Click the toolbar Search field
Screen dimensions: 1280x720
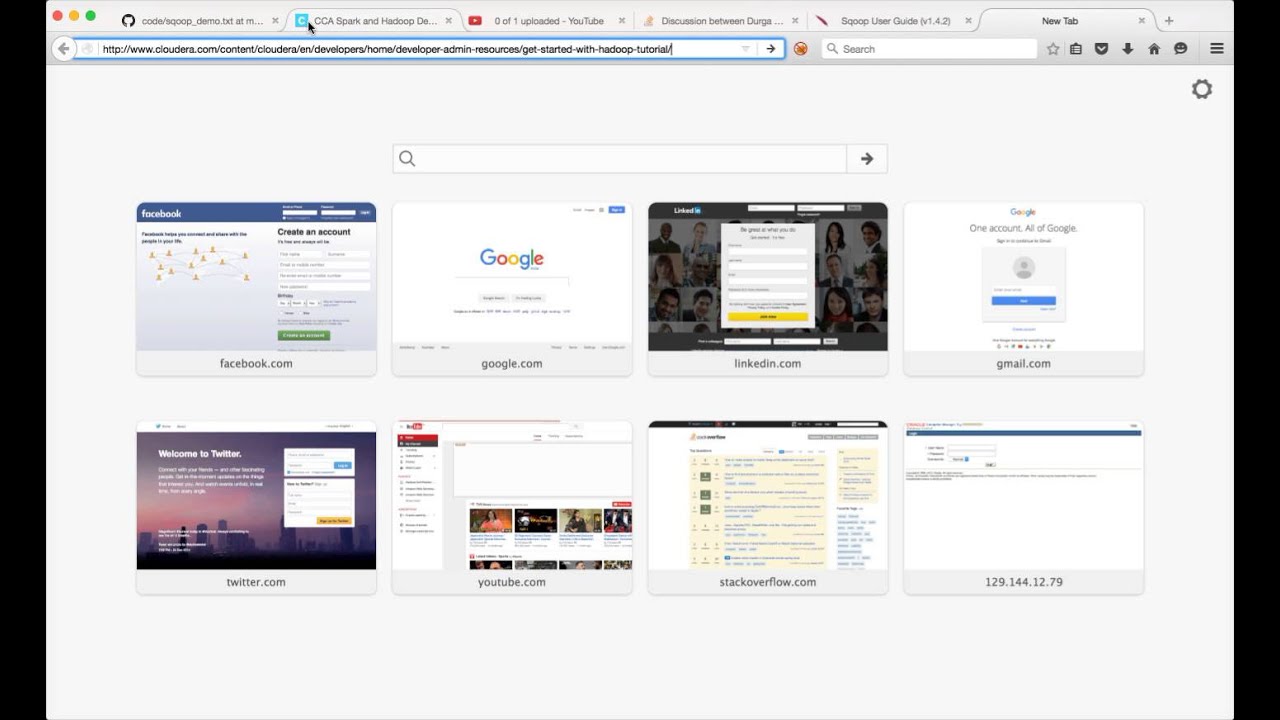click(929, 48)
